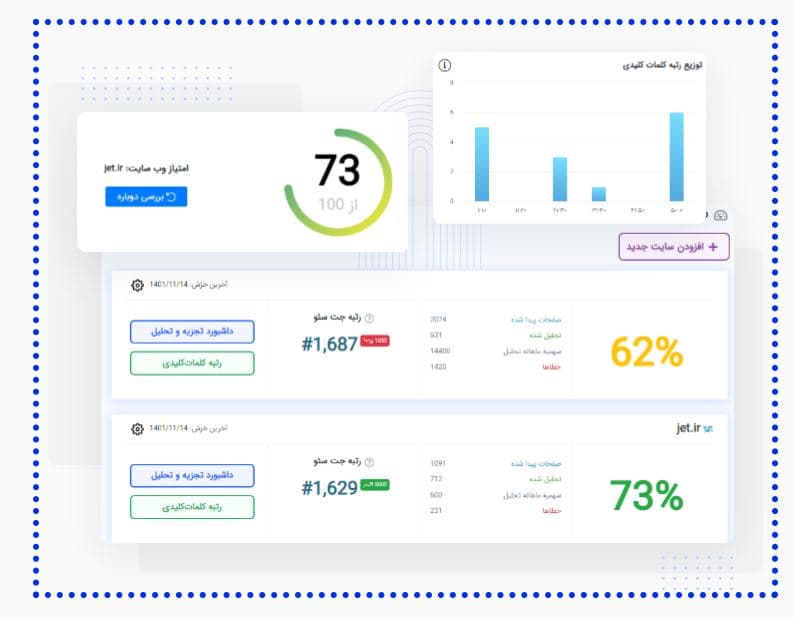The height and width of the screenshot is (619, 793).
Task: Click the speedometer icon above the add-site button
Action: pyautogui.click(x=722, y=214)
